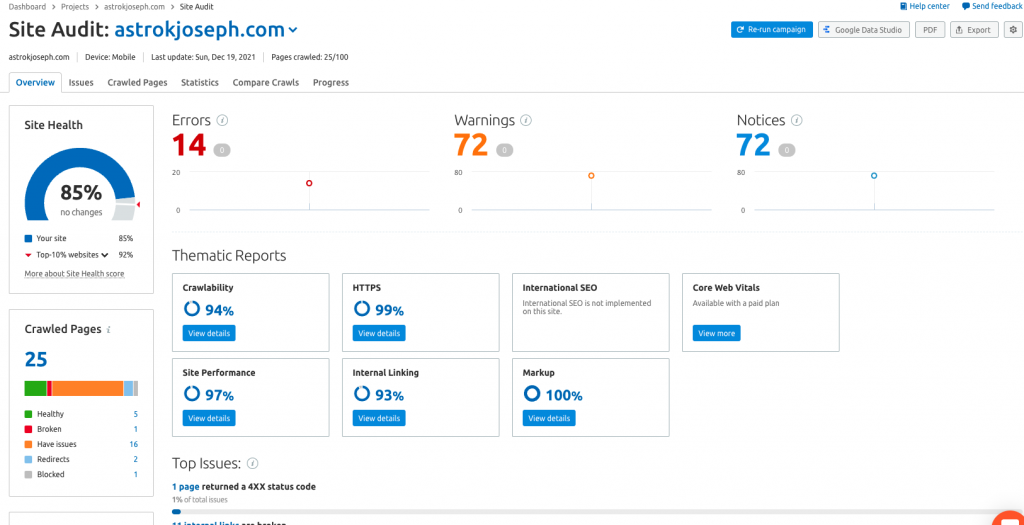Click the Warnings count 72
The width and height of the screenshot is (1024, 525).
tap(472, 145)
